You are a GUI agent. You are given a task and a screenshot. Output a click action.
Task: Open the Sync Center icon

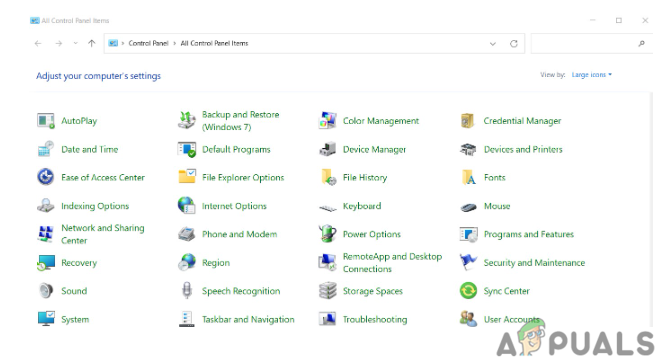[x=468, y=291]
